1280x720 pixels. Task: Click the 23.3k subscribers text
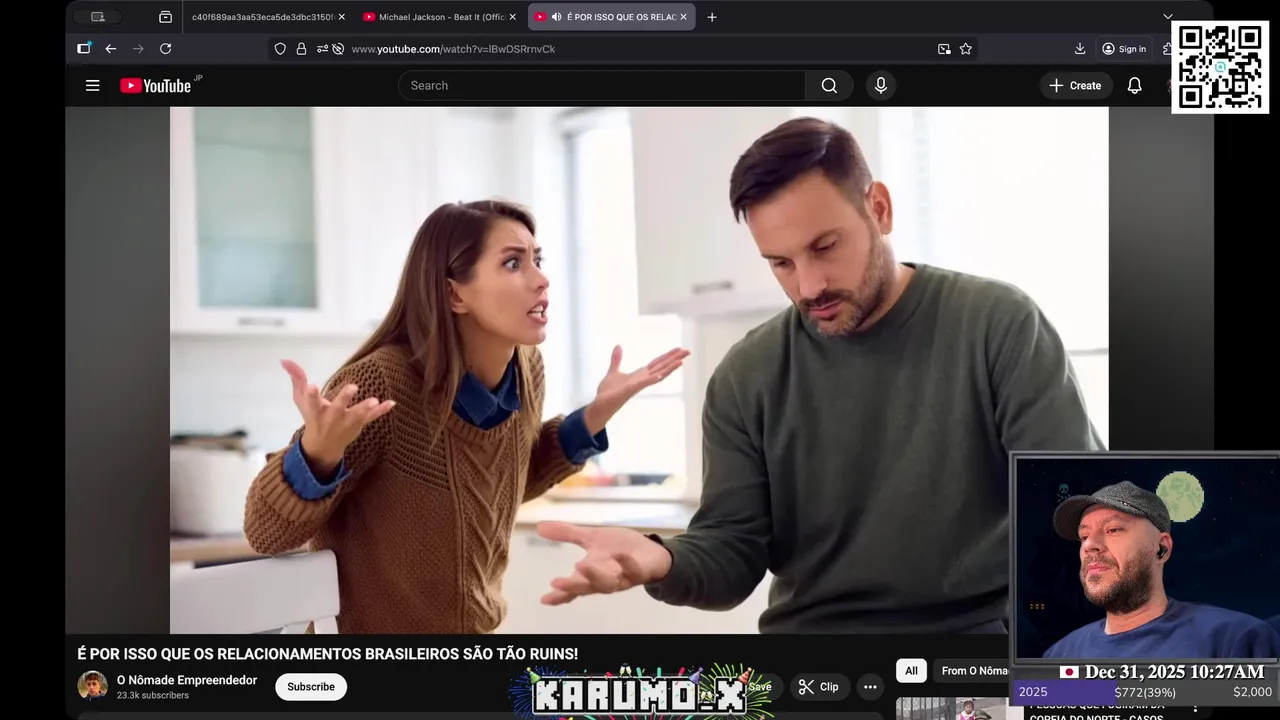(153, 695)
